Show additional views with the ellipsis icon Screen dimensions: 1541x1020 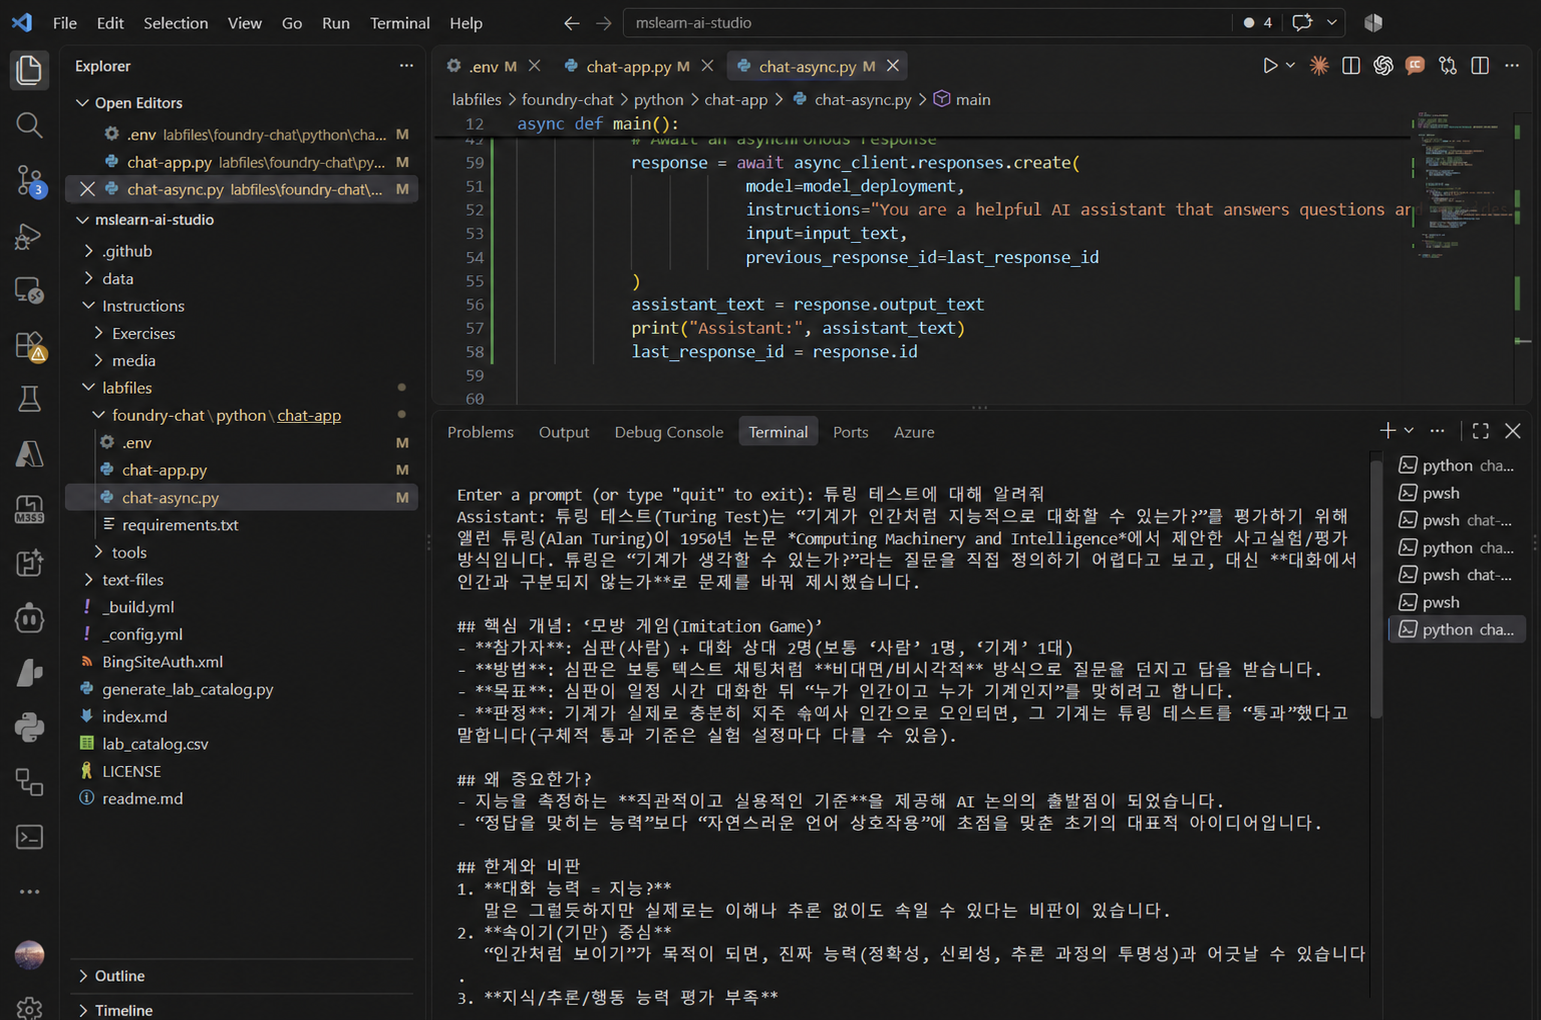[x=29, y=891]
